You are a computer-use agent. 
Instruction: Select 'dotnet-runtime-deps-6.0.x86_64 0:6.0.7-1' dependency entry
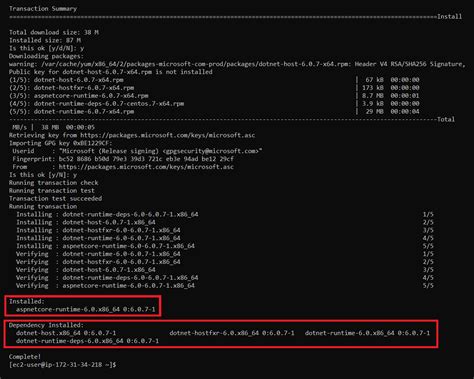[87, 341]
